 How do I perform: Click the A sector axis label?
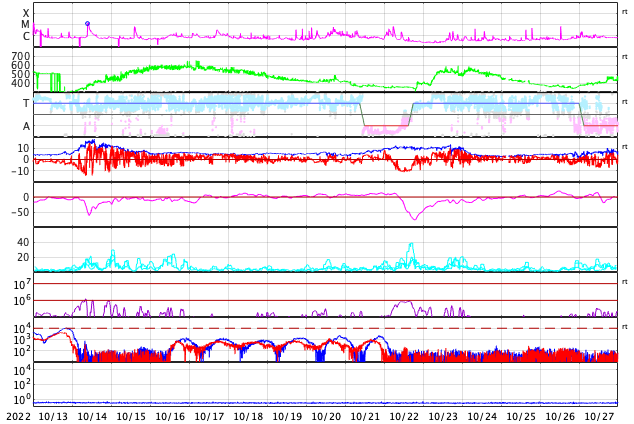coord(26,126)
